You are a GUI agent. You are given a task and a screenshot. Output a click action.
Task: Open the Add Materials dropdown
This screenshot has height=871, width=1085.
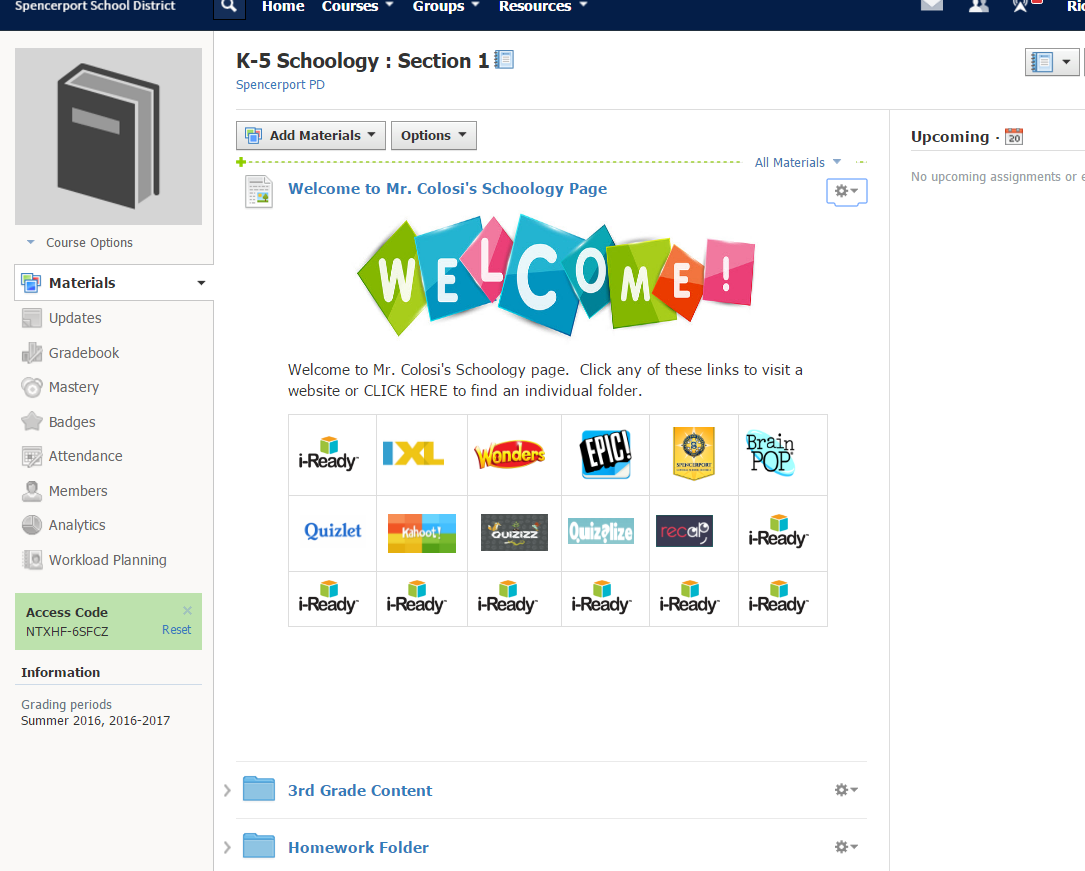[x=310, y=136]
